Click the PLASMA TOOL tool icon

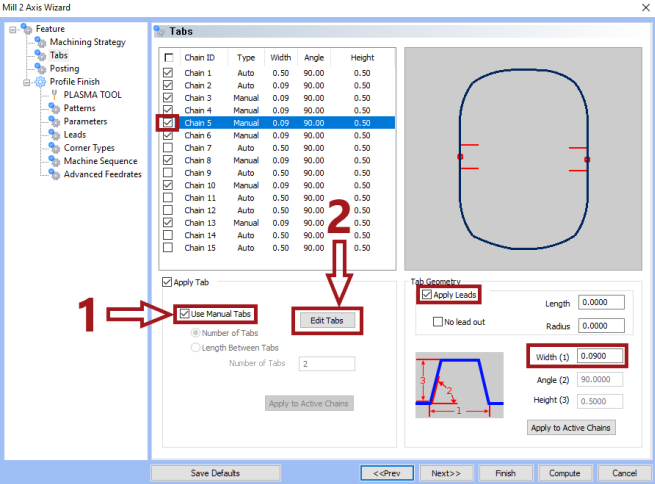tap(54, 95)
